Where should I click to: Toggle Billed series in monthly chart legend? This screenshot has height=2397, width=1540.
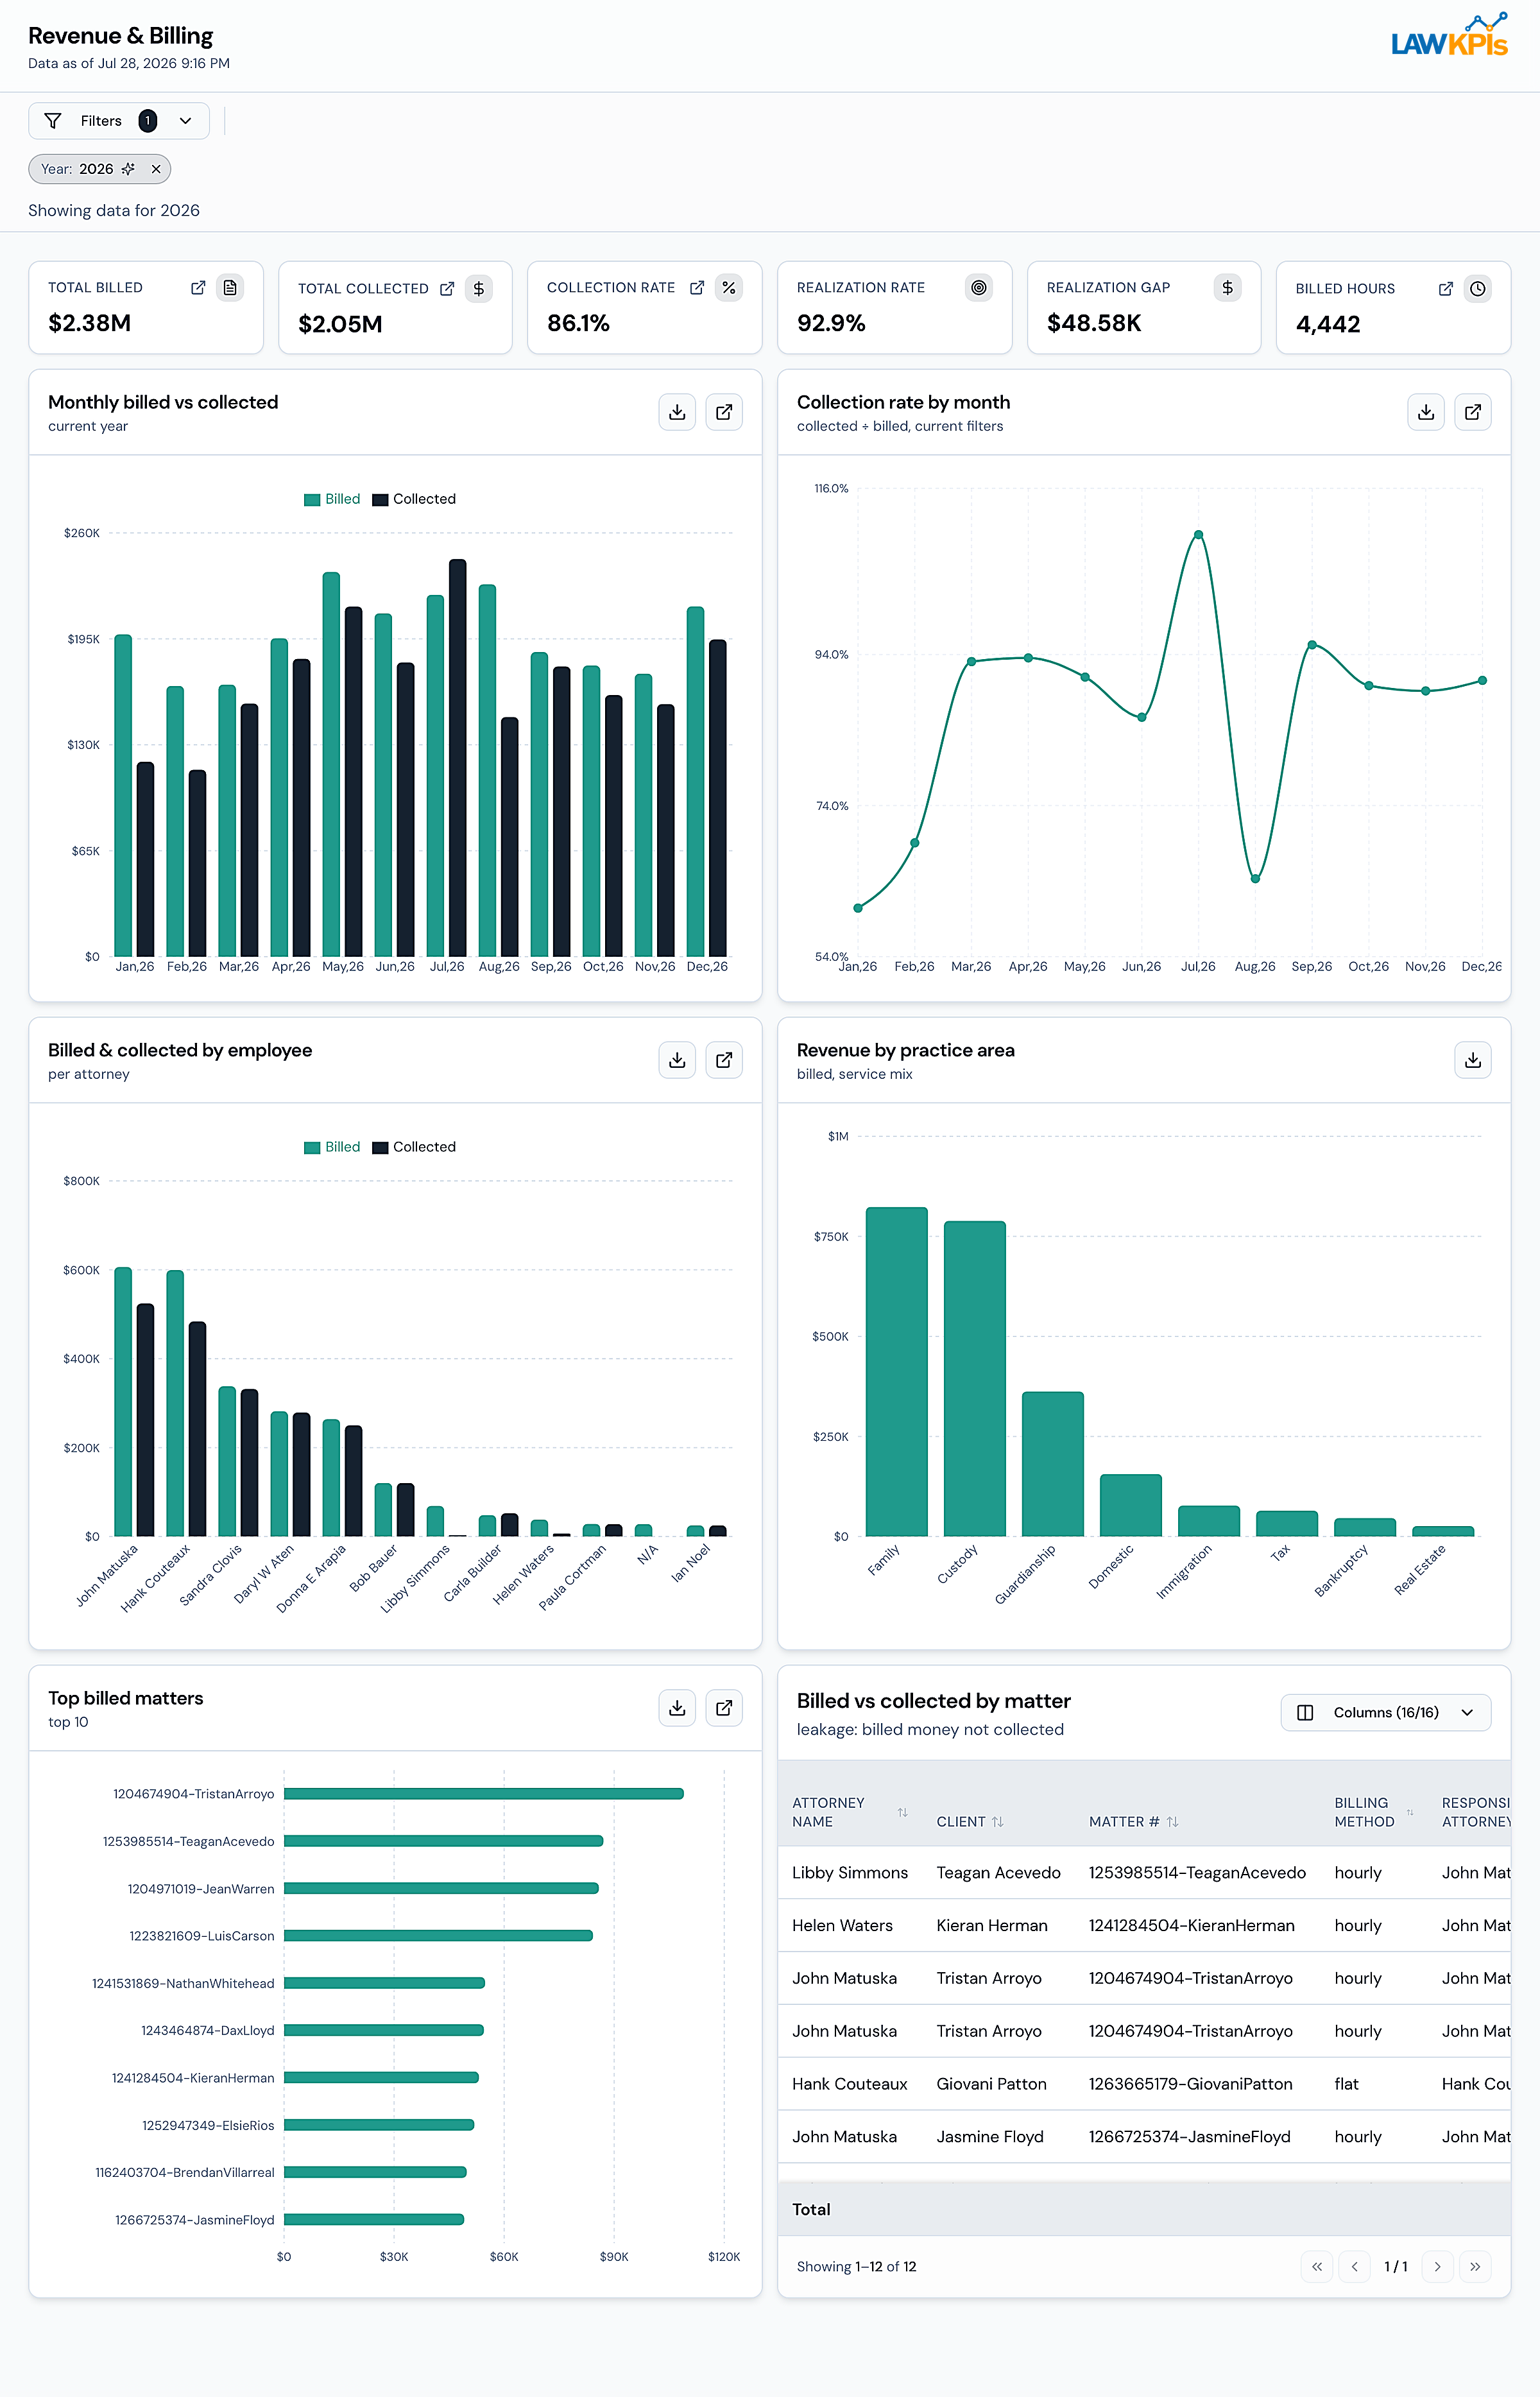coord(332,499)
